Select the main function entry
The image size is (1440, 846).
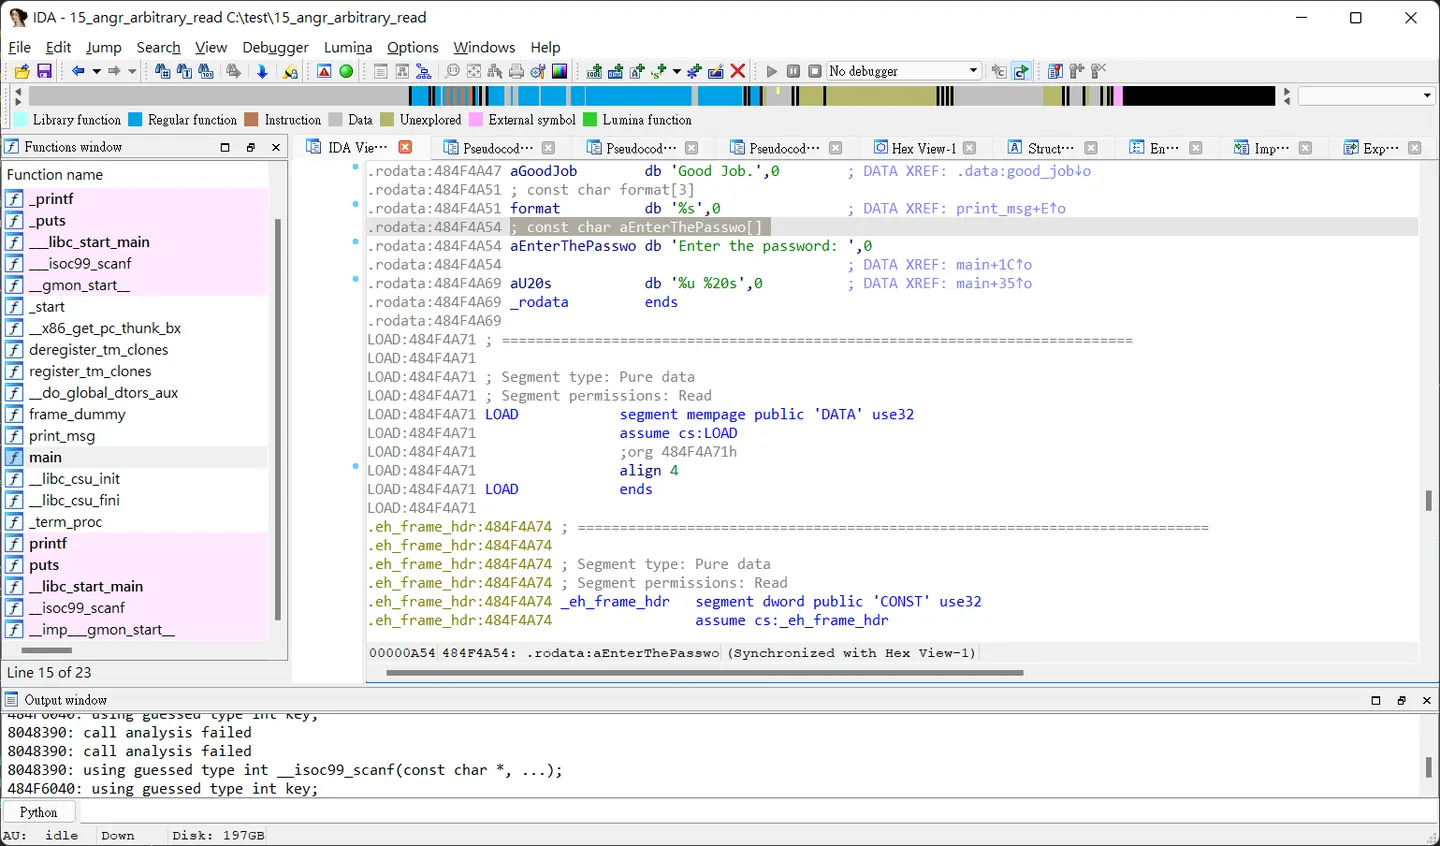click(45, 457)
